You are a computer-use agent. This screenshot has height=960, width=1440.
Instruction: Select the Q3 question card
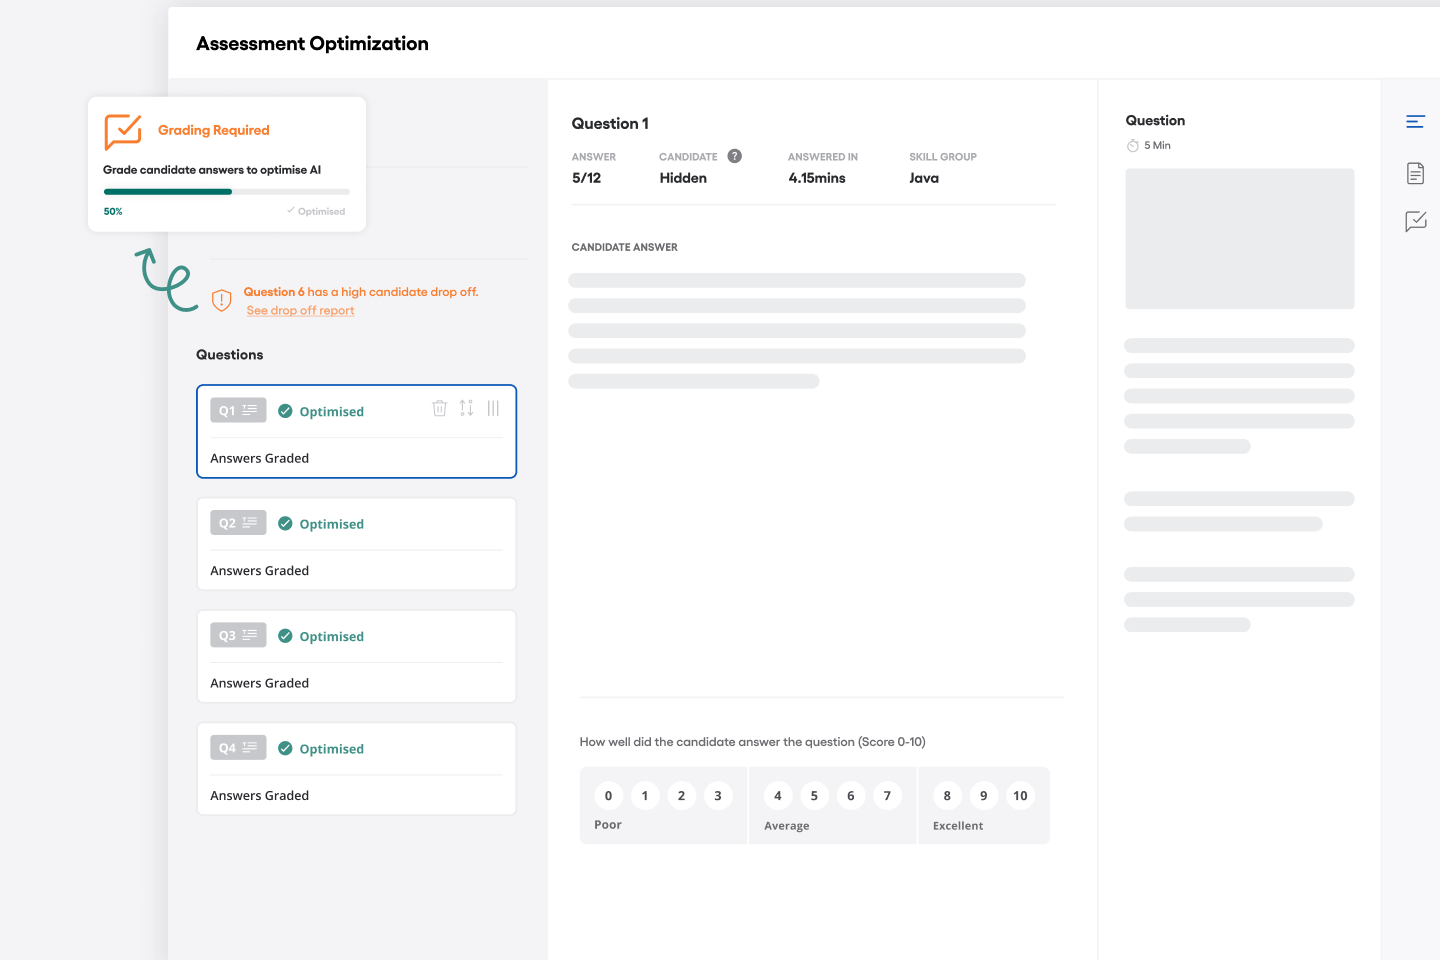pyautogui.click(x=356, y=657)
